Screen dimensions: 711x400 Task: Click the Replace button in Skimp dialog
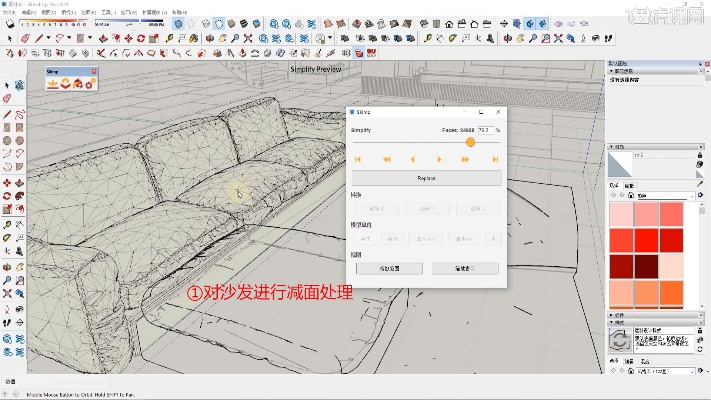[426, 178]
